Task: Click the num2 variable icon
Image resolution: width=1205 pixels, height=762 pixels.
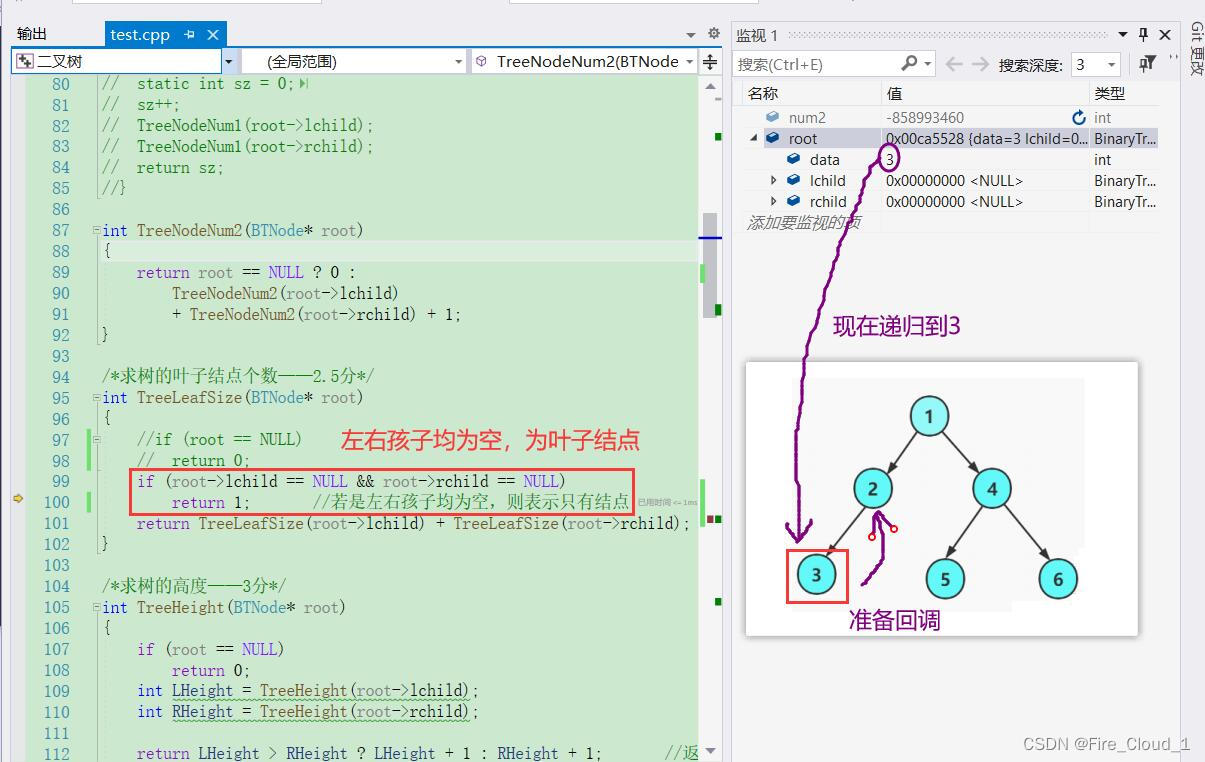Action: click(773, 118)
